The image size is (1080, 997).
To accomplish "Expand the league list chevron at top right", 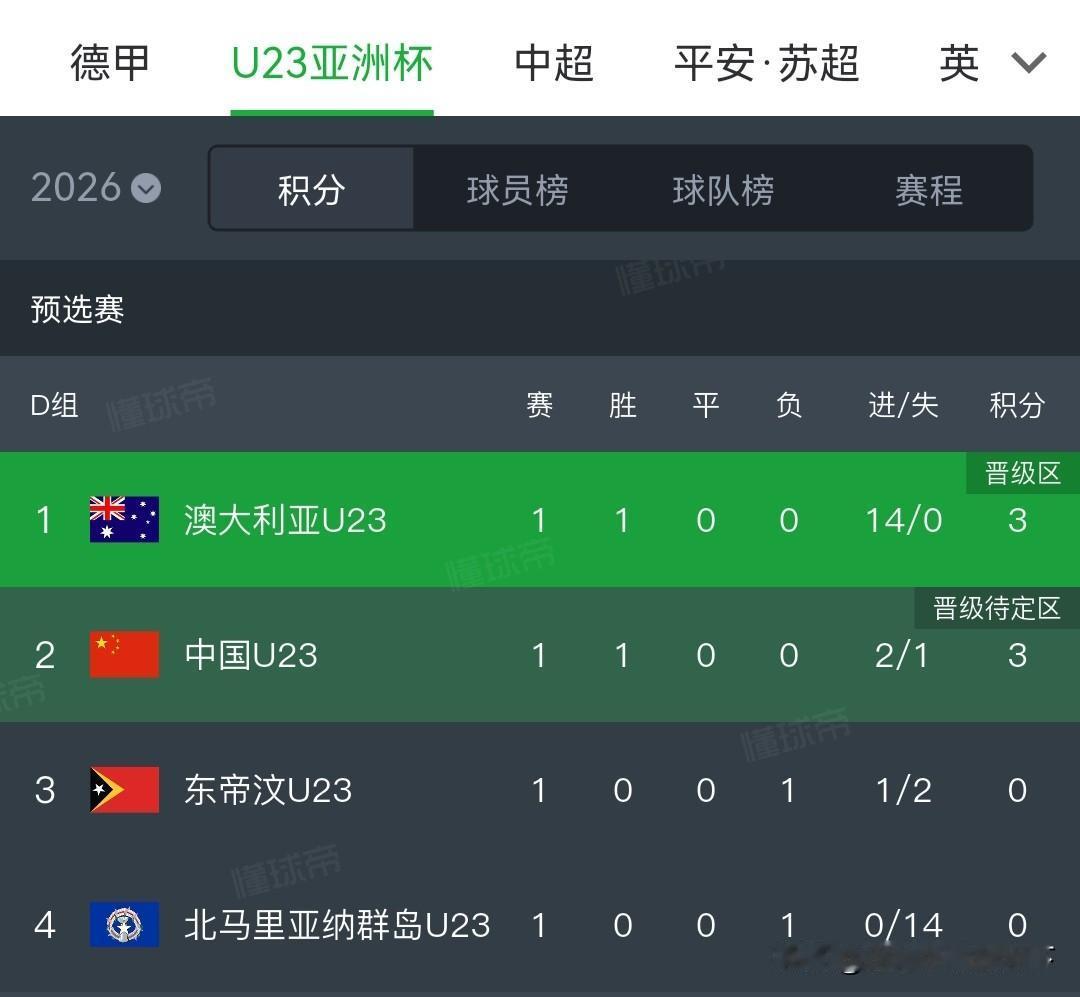I will pos(1028,63).
